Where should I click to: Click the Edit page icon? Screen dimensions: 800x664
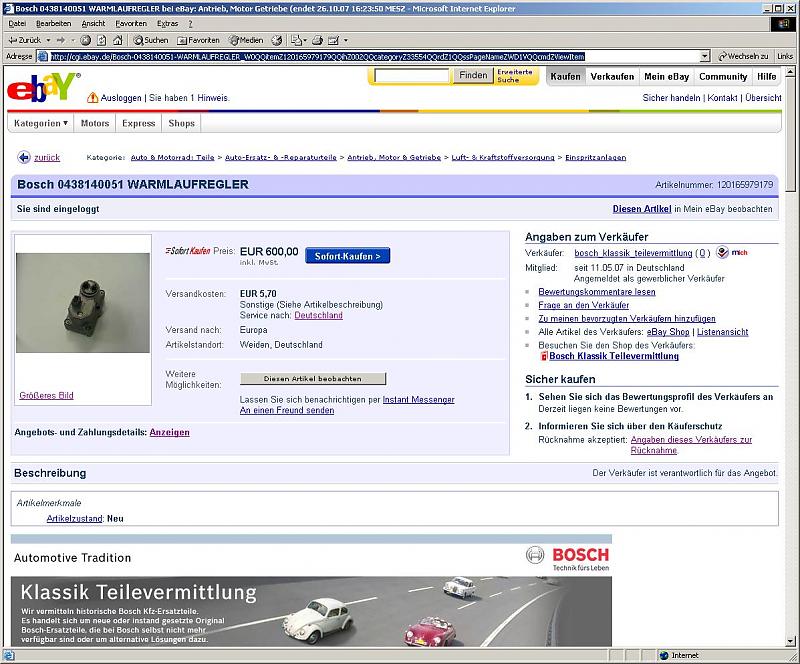(x=334, y=40)
